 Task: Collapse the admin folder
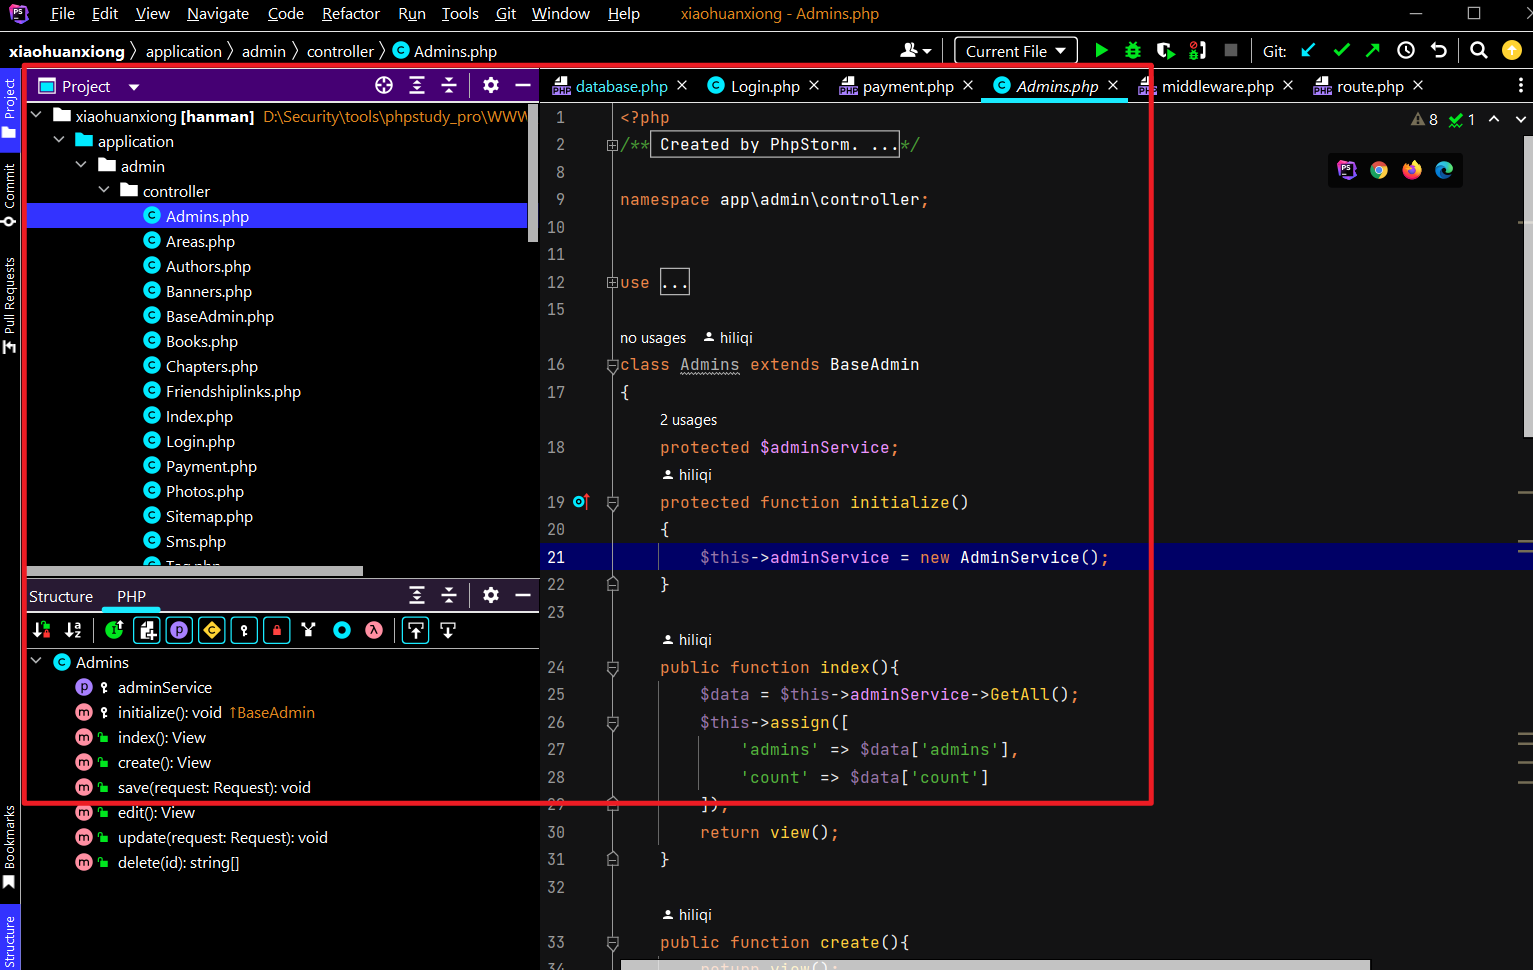(x=82, y=165)
